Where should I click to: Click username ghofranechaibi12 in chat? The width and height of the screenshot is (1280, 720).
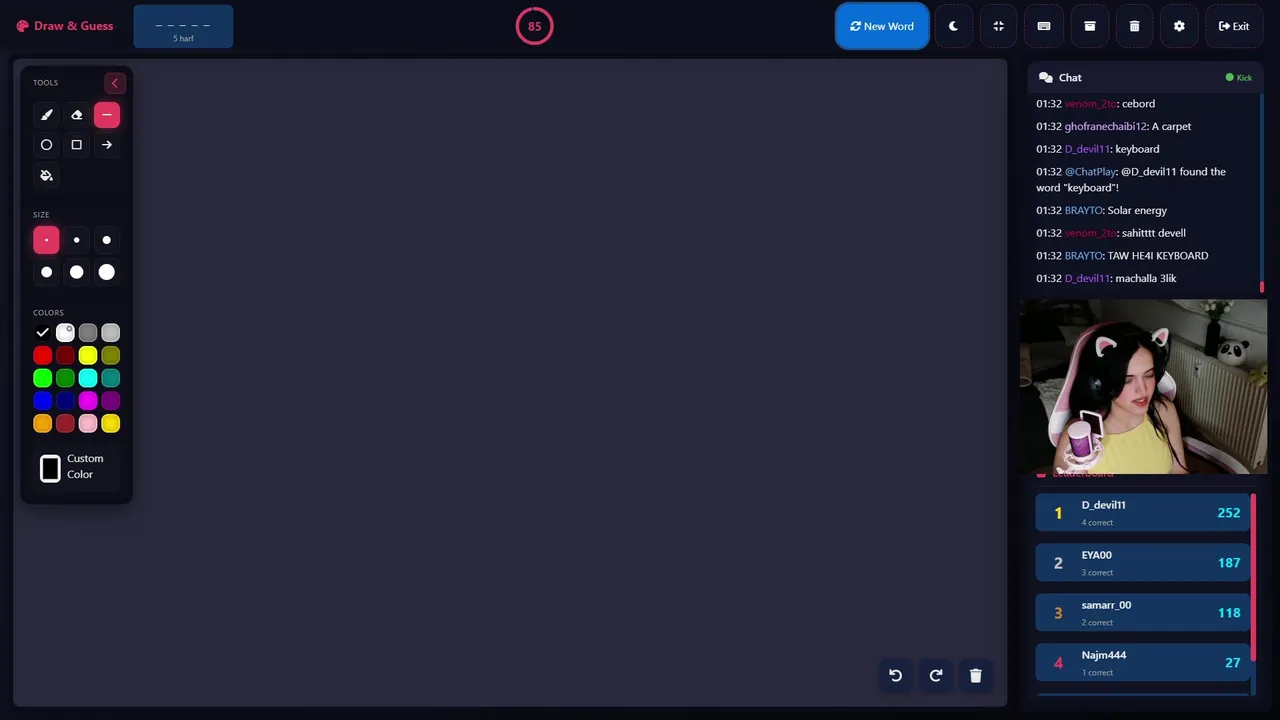(x=1105, y=127)
